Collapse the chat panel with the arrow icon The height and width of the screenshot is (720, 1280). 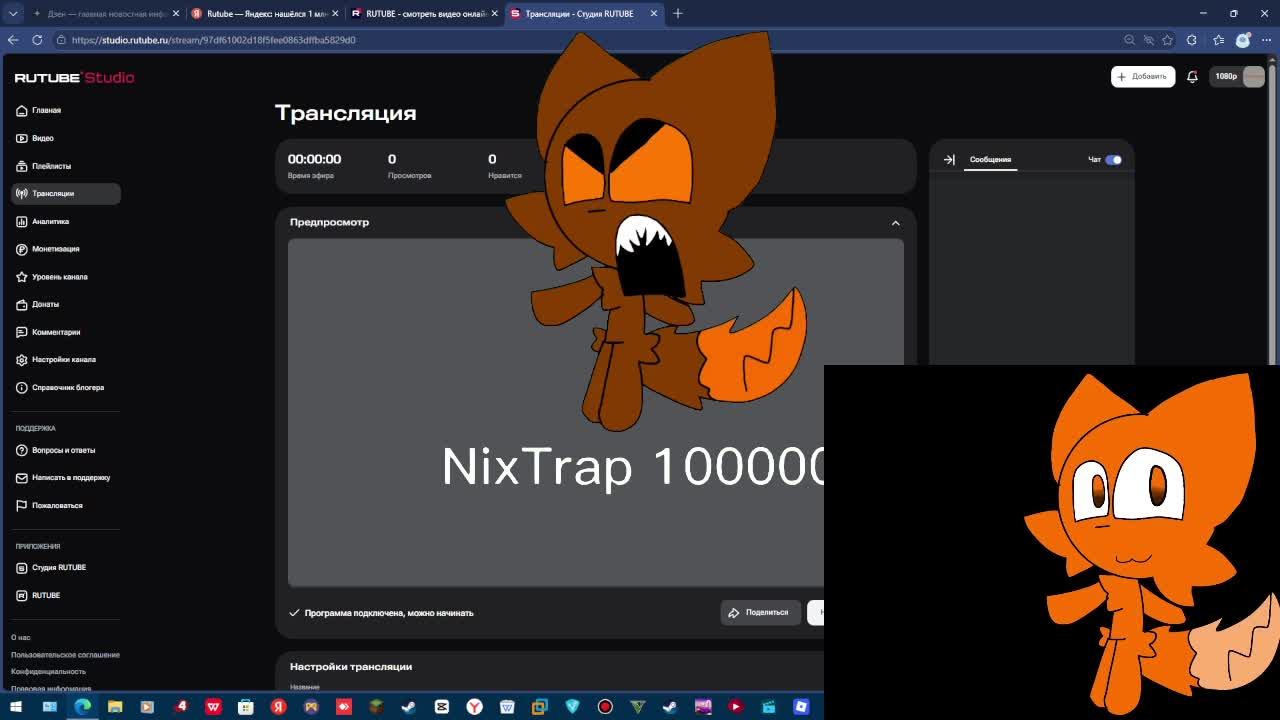click(949, 160)
